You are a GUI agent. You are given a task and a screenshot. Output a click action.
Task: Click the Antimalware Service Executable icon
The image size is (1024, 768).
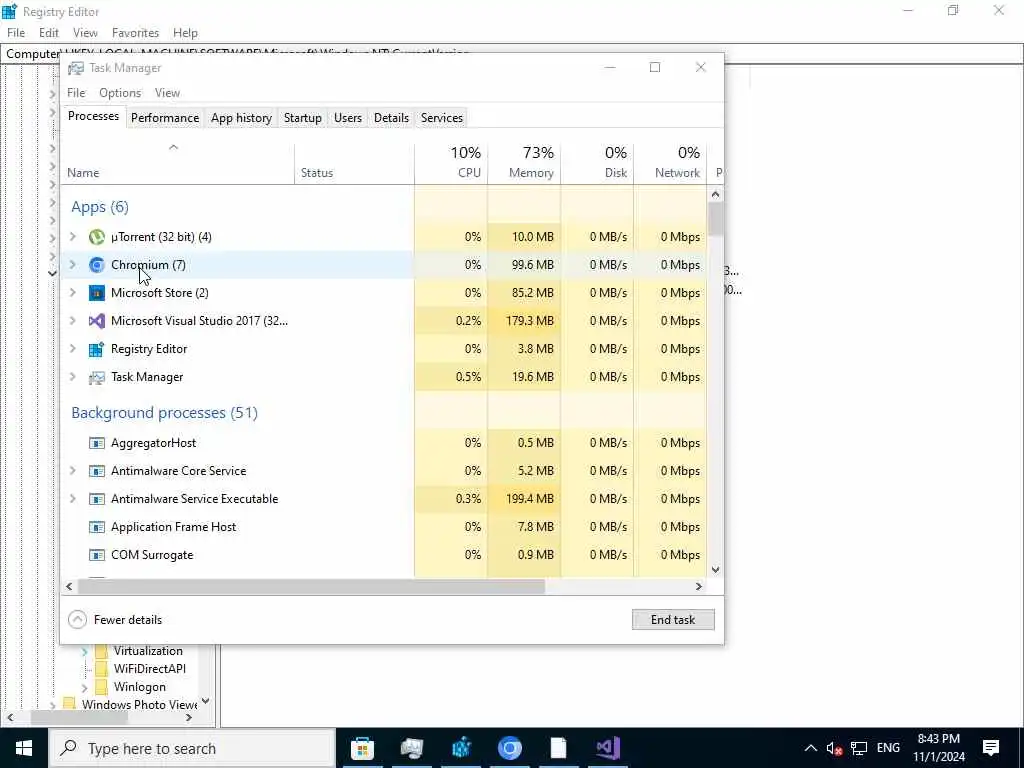[x=97, y=500]
